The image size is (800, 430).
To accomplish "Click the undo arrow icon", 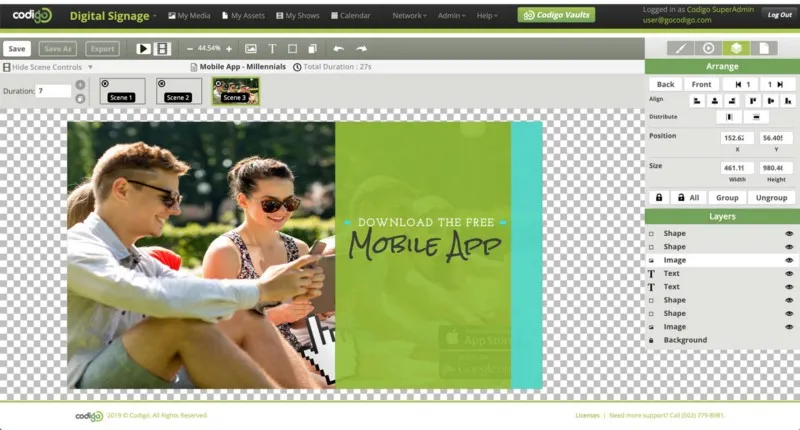I will tap(338, 48).
